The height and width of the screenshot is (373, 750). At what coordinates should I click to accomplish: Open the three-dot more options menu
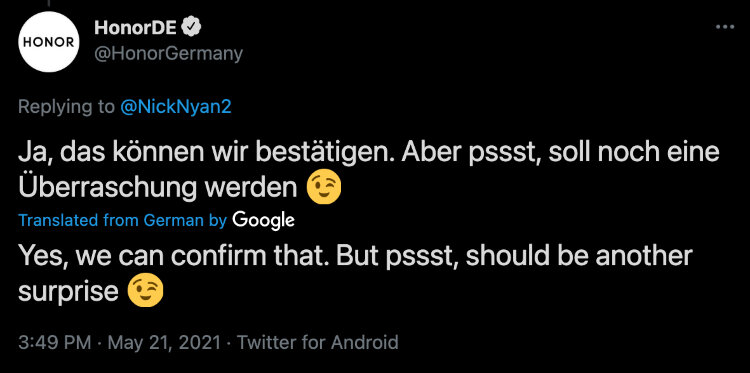tap(725, 27)
